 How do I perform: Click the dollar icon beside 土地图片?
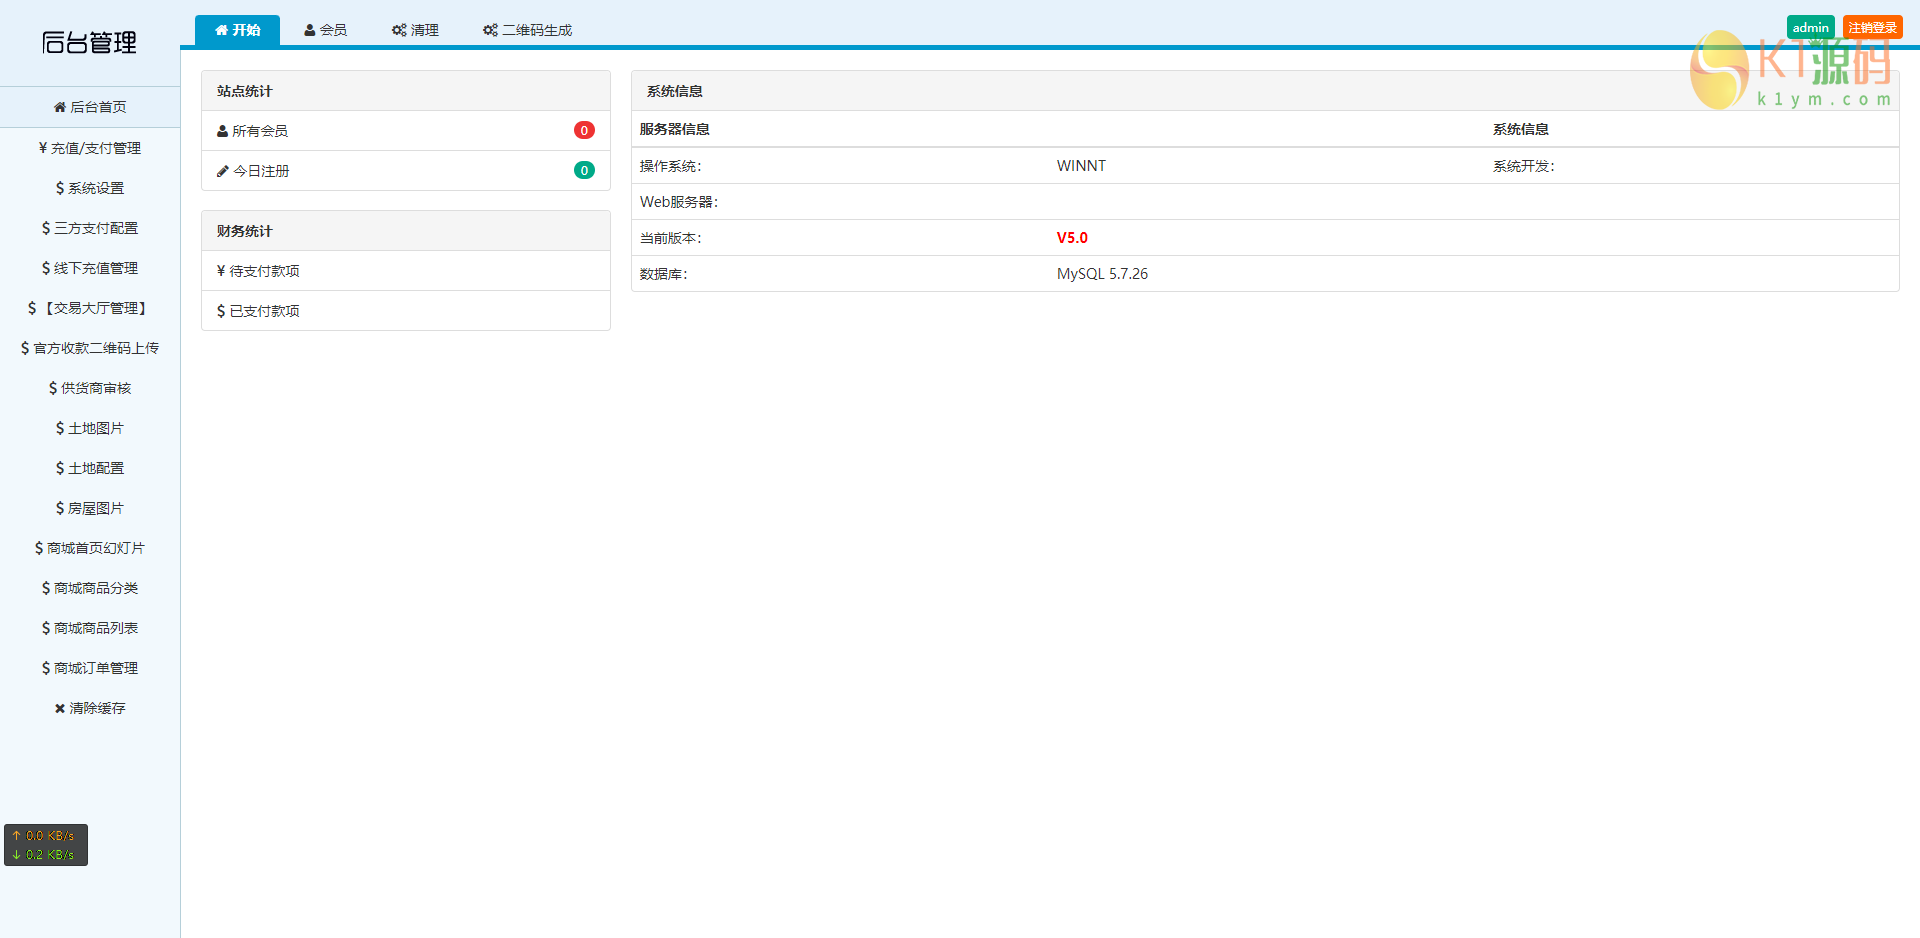60,428
